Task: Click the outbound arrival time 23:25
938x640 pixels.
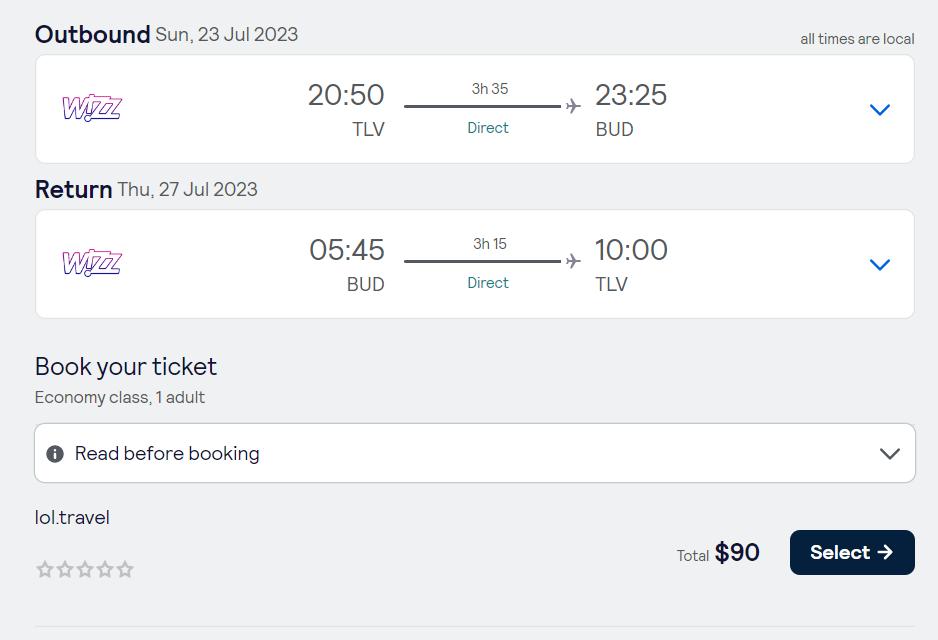Action: point(631,95)
